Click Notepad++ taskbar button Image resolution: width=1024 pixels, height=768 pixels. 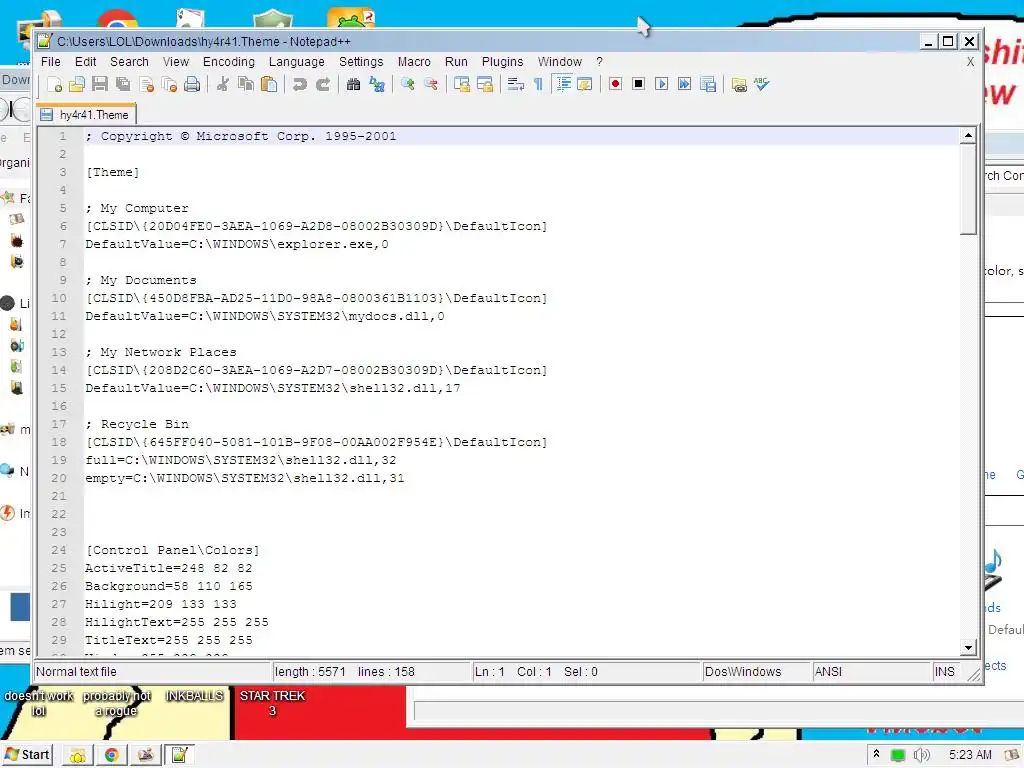pyautogui.click(x=179, y=755)
